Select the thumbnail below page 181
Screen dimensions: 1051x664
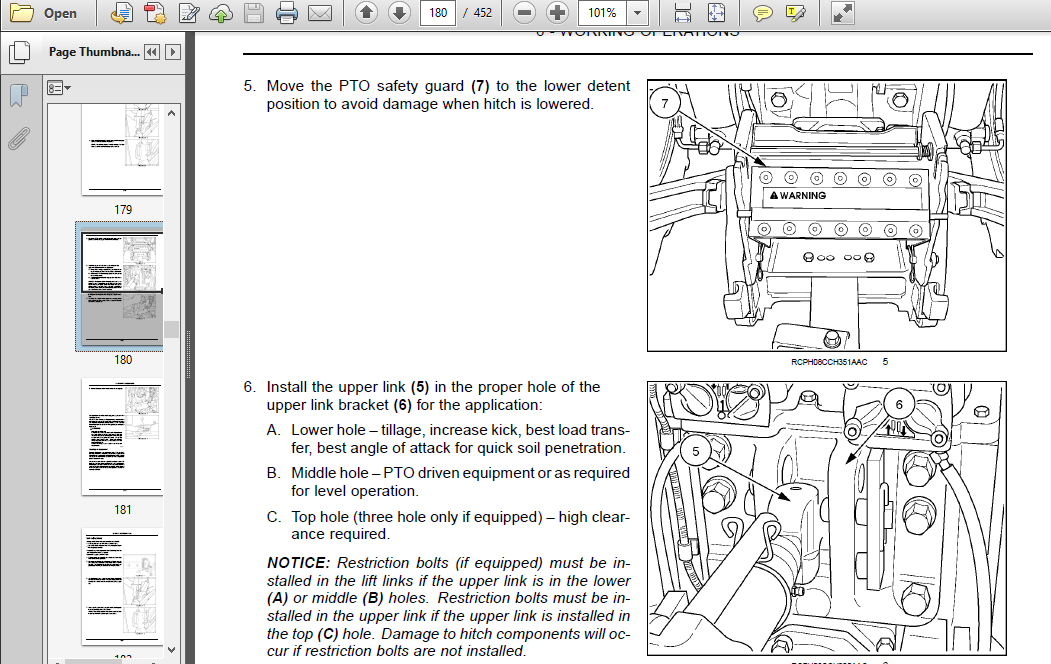click(x=122, y=586)
